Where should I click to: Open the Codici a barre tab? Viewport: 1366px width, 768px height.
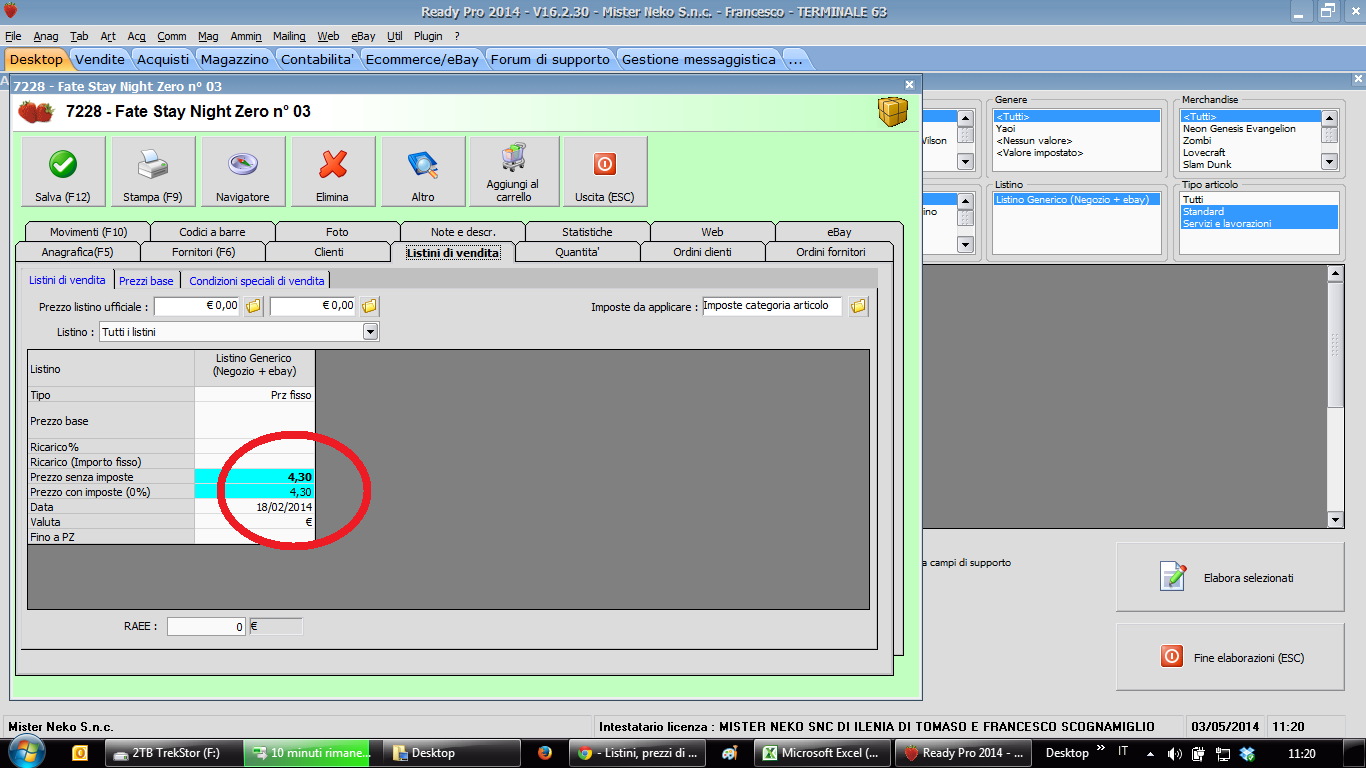click(212, 232)
